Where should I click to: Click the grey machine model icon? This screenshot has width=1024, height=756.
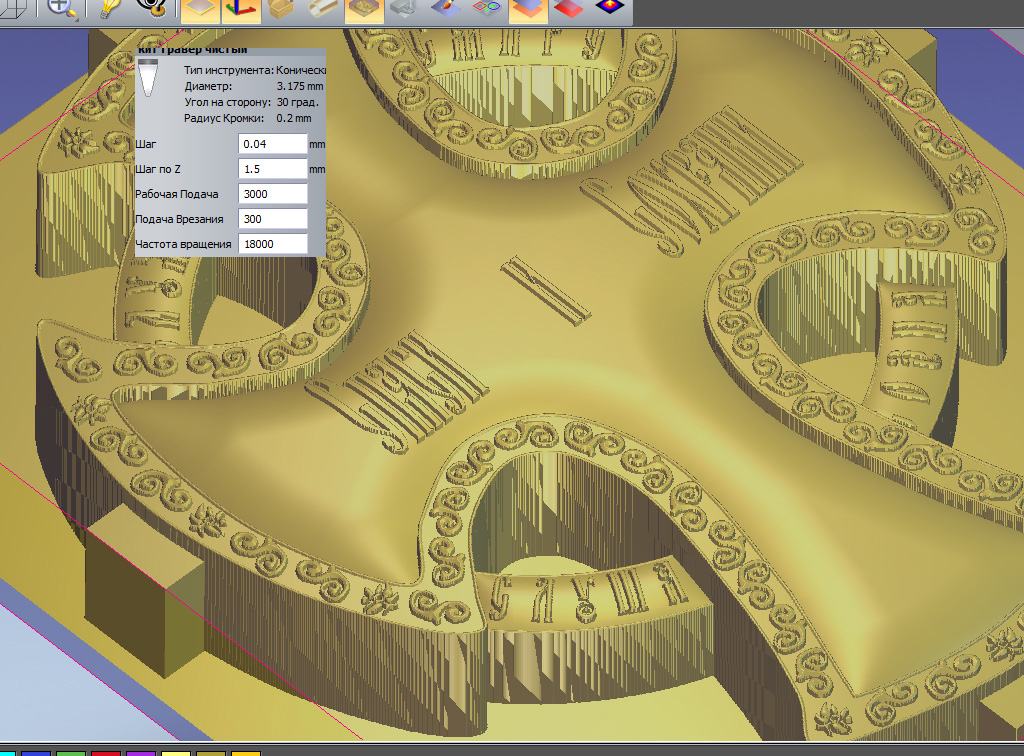click(405, 8)
